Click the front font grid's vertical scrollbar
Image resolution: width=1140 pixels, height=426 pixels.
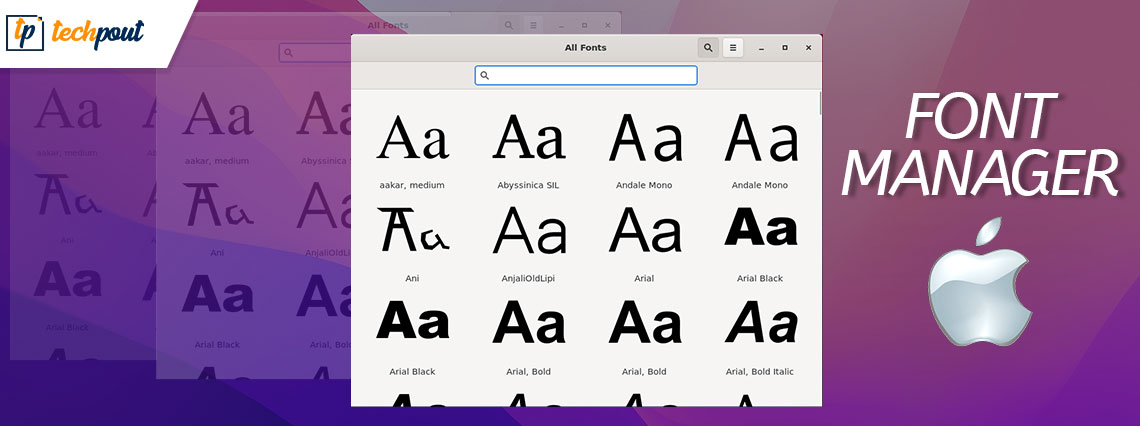820,103
